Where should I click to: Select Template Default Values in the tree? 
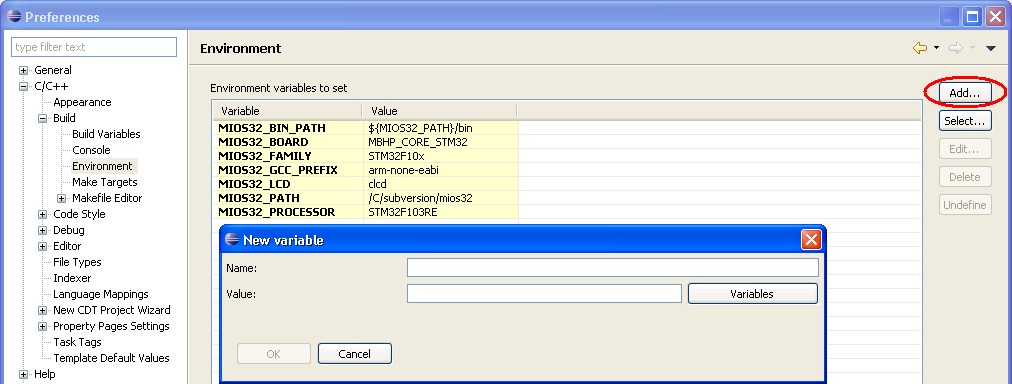[x=111, y=358]
